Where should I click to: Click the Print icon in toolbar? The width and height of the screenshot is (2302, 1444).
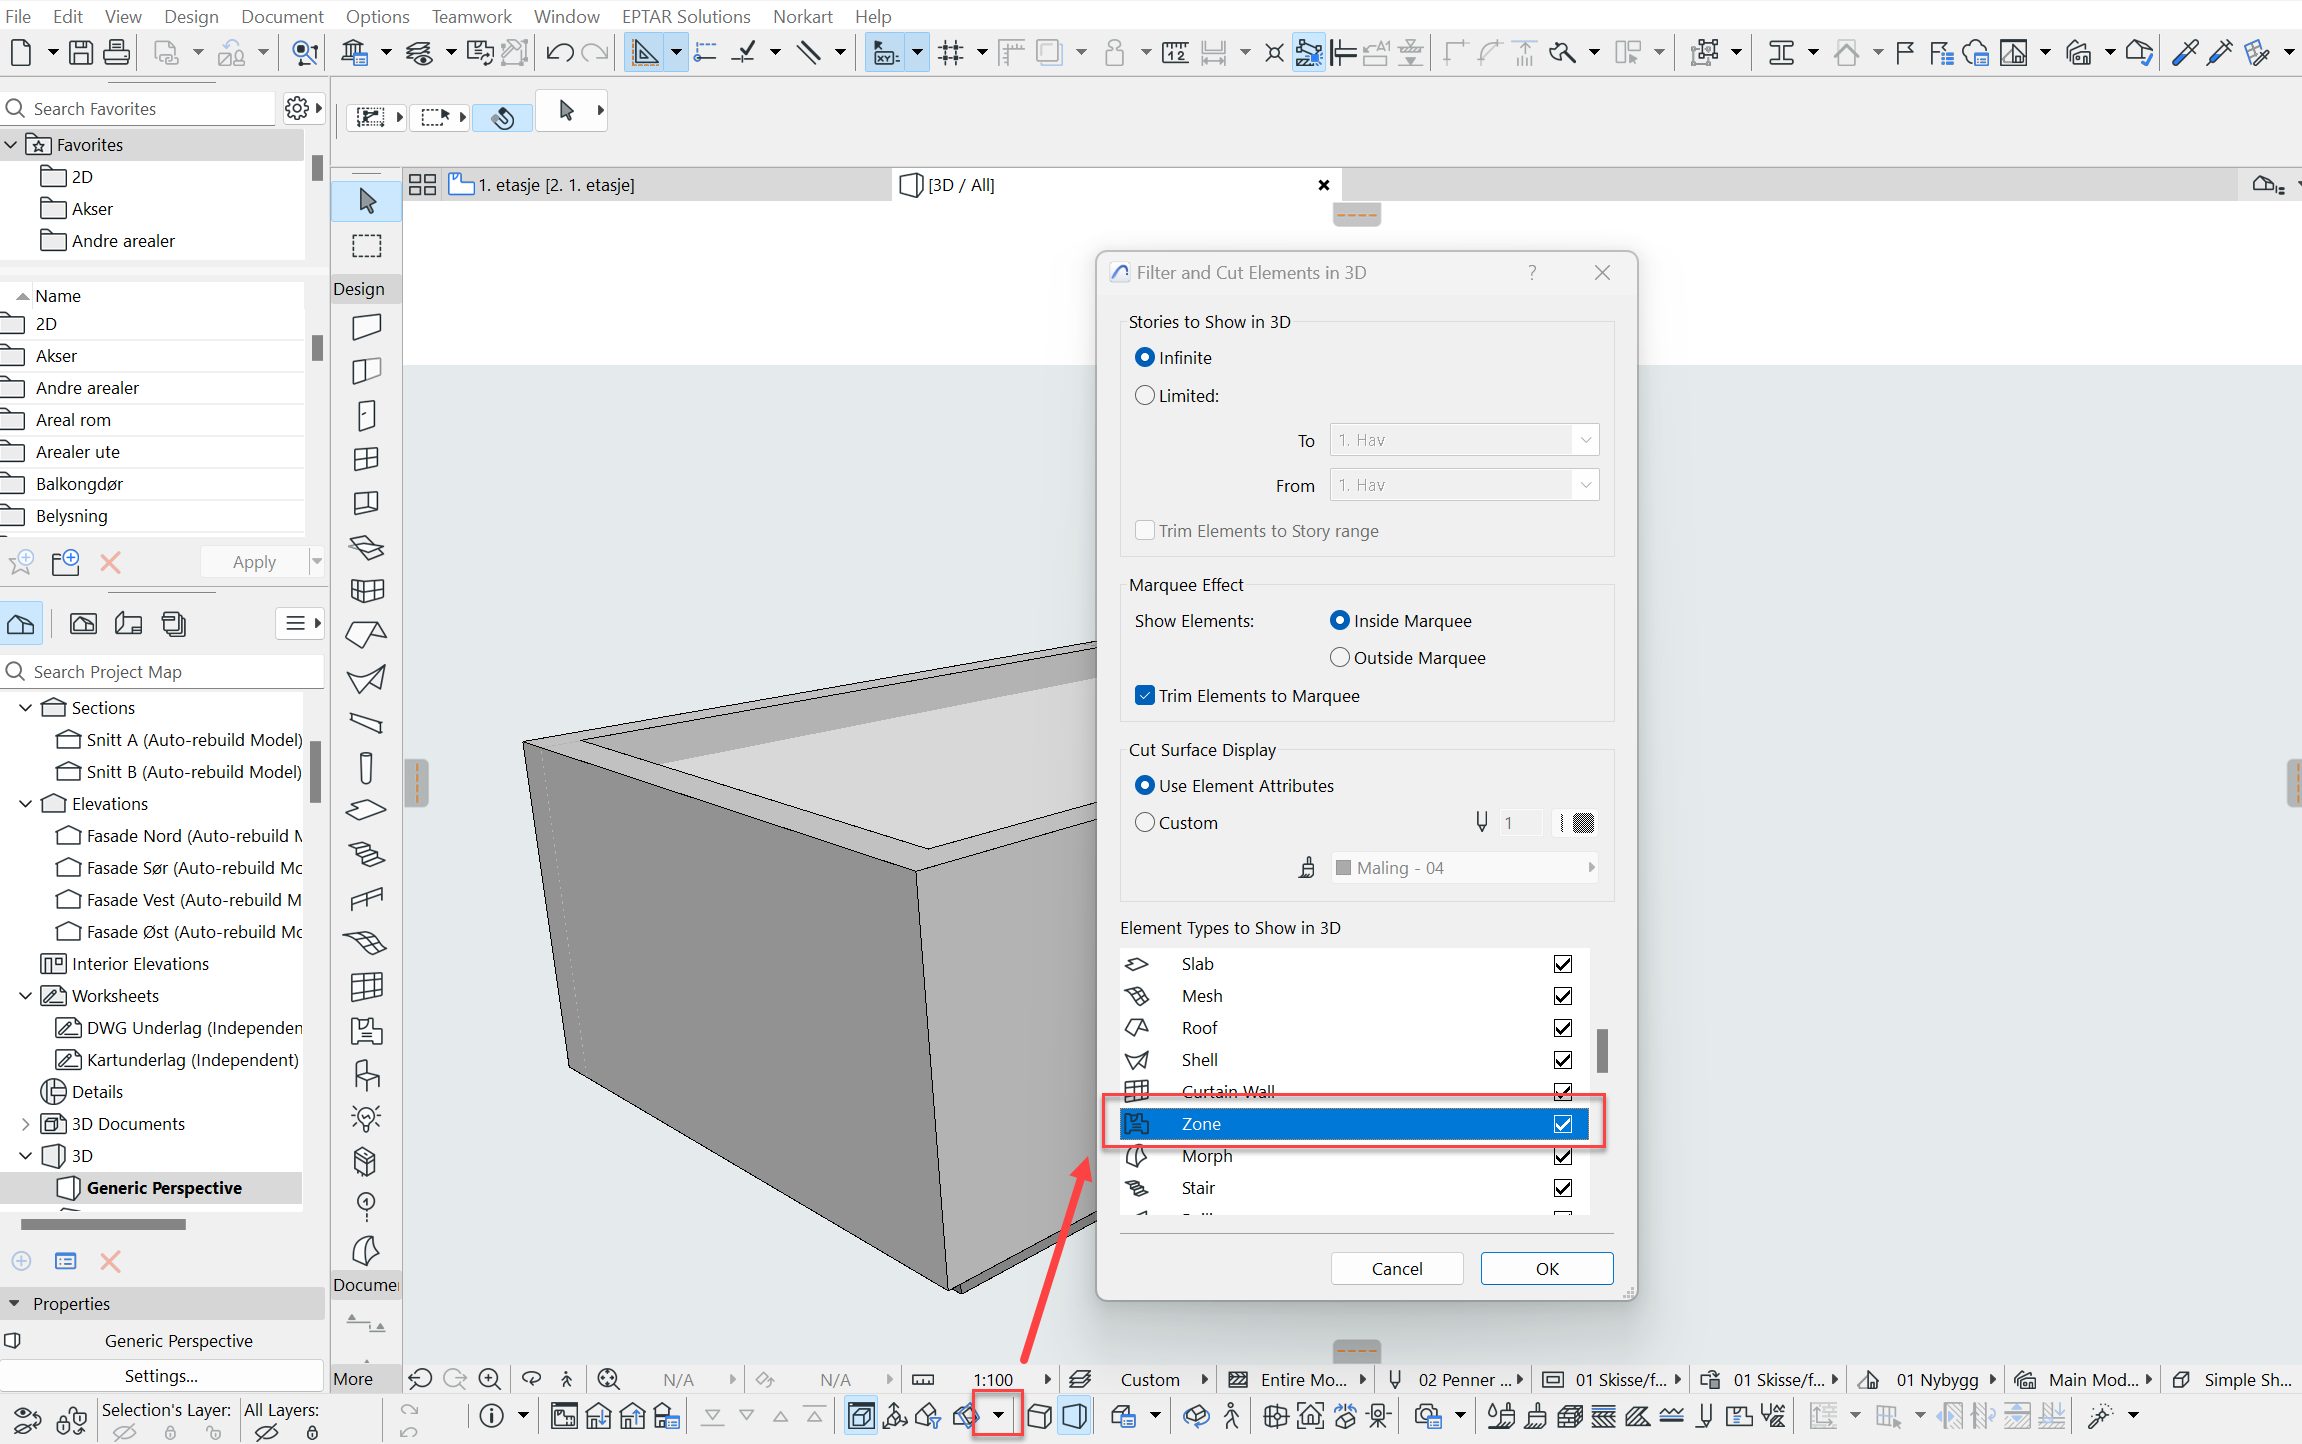[116, 52]
